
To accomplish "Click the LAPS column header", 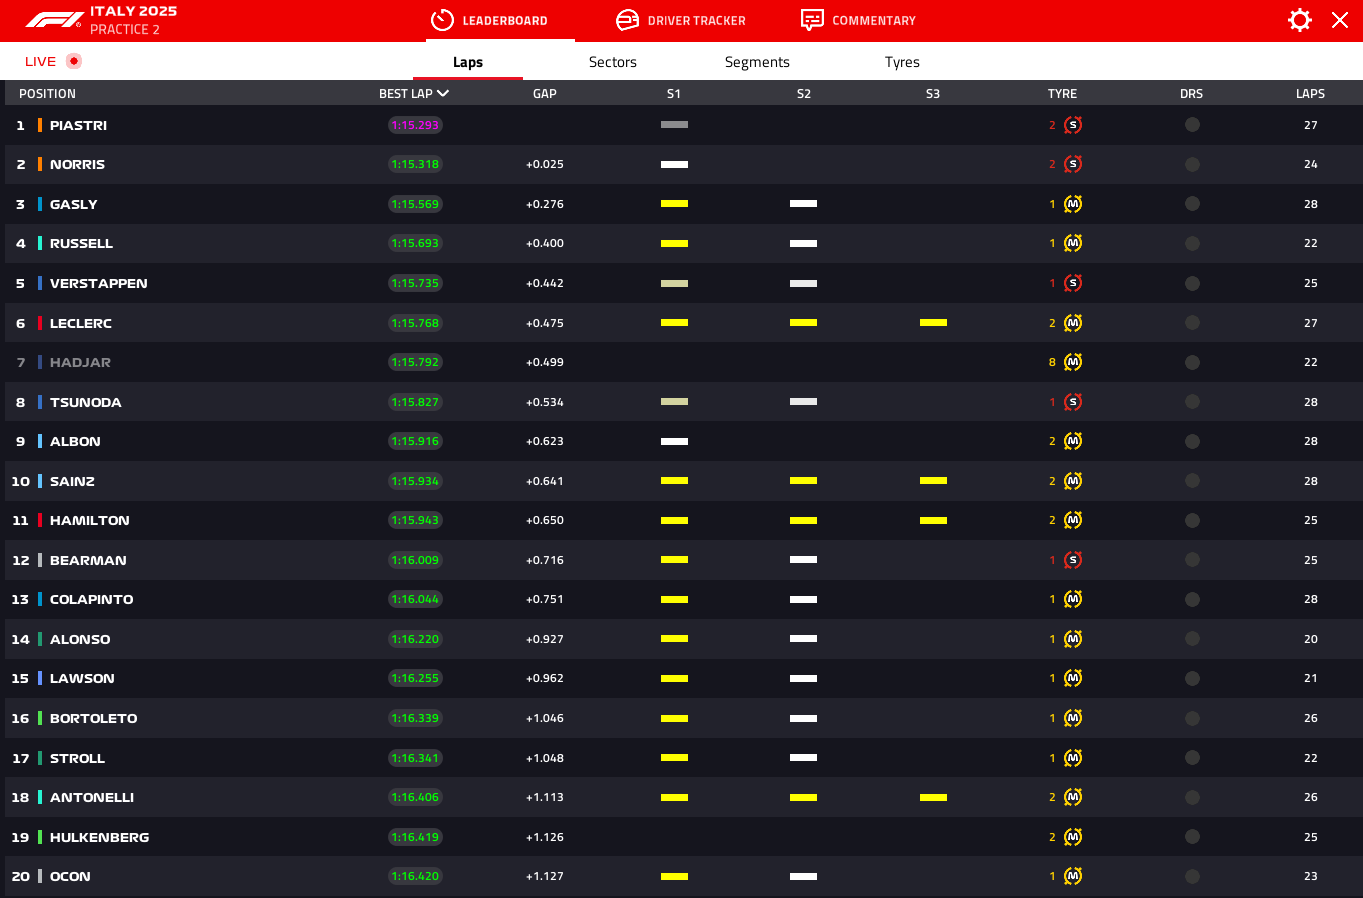I will pos(1310,94).
